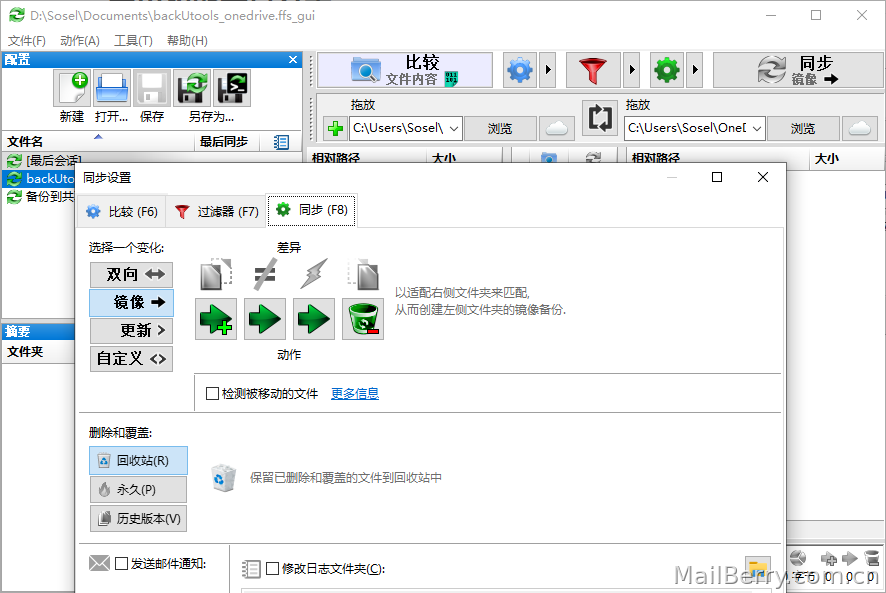Viewport: 886px width, 593px height.
Task: Expand arrow next to blue gear
Action: click(548, 70)
